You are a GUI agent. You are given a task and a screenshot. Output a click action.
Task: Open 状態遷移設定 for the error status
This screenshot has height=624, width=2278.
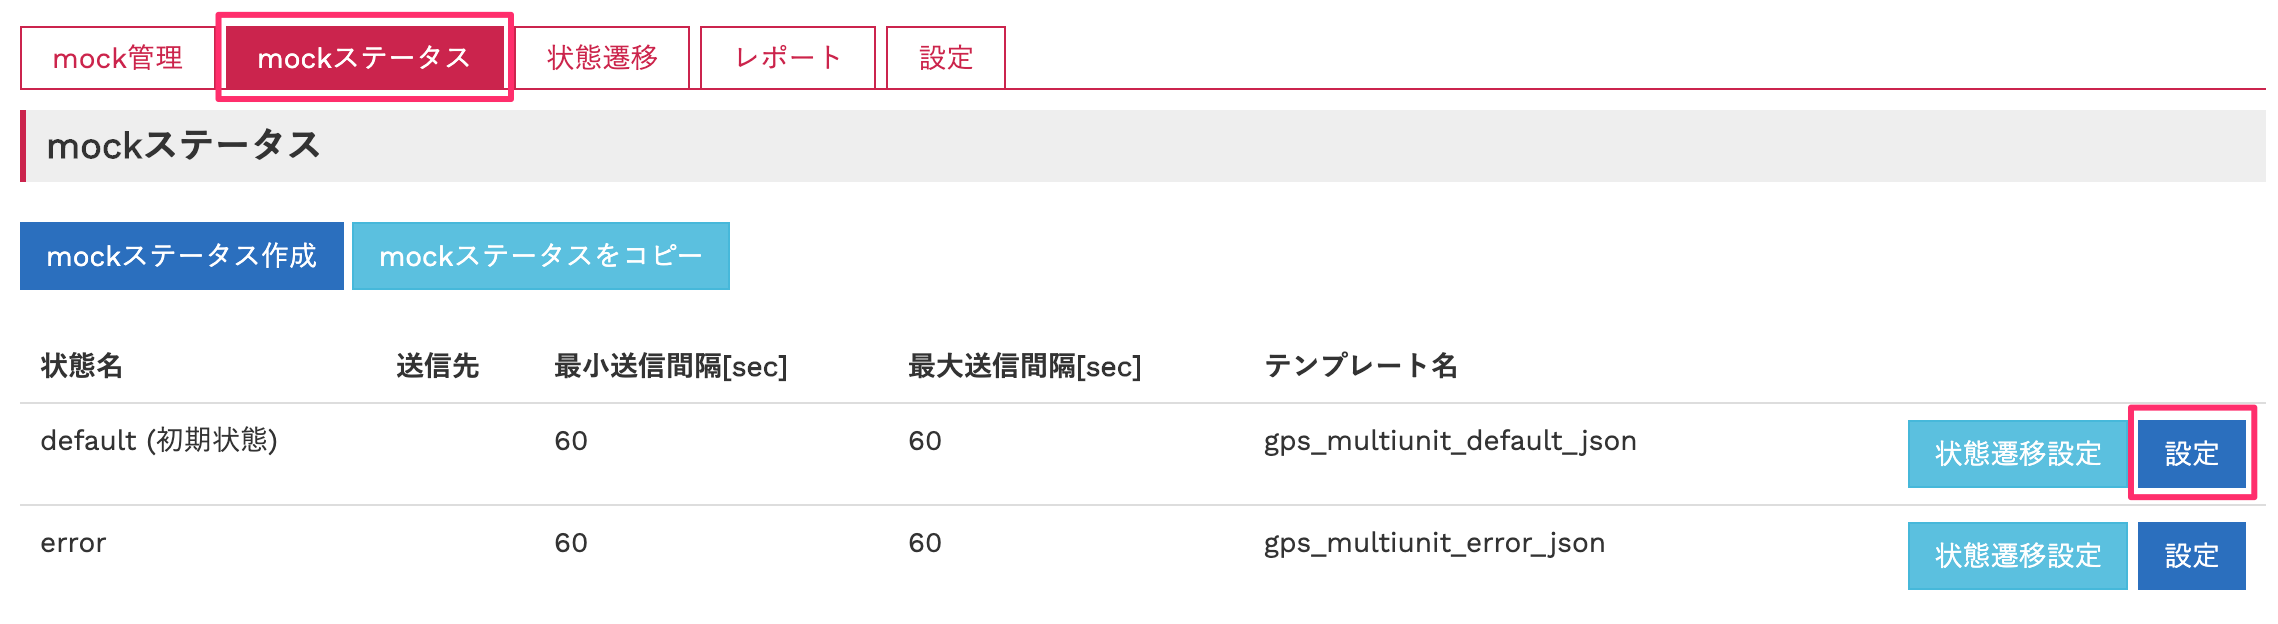(2017, 556)
